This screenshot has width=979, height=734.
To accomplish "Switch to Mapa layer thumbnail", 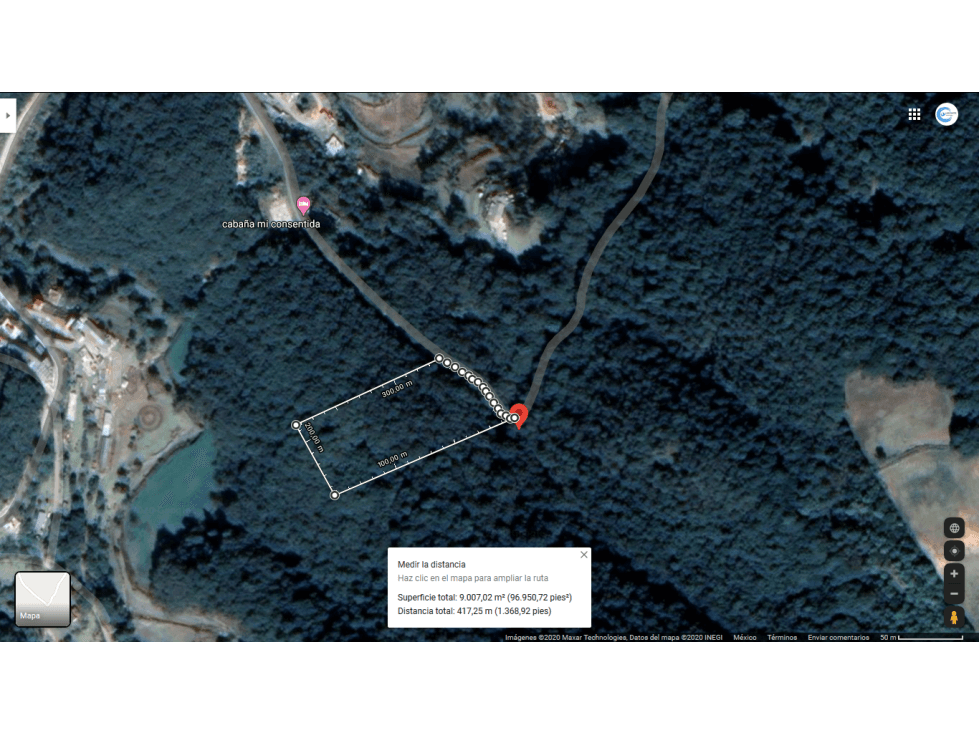I will pyautogui.click(x=42, y=599).
